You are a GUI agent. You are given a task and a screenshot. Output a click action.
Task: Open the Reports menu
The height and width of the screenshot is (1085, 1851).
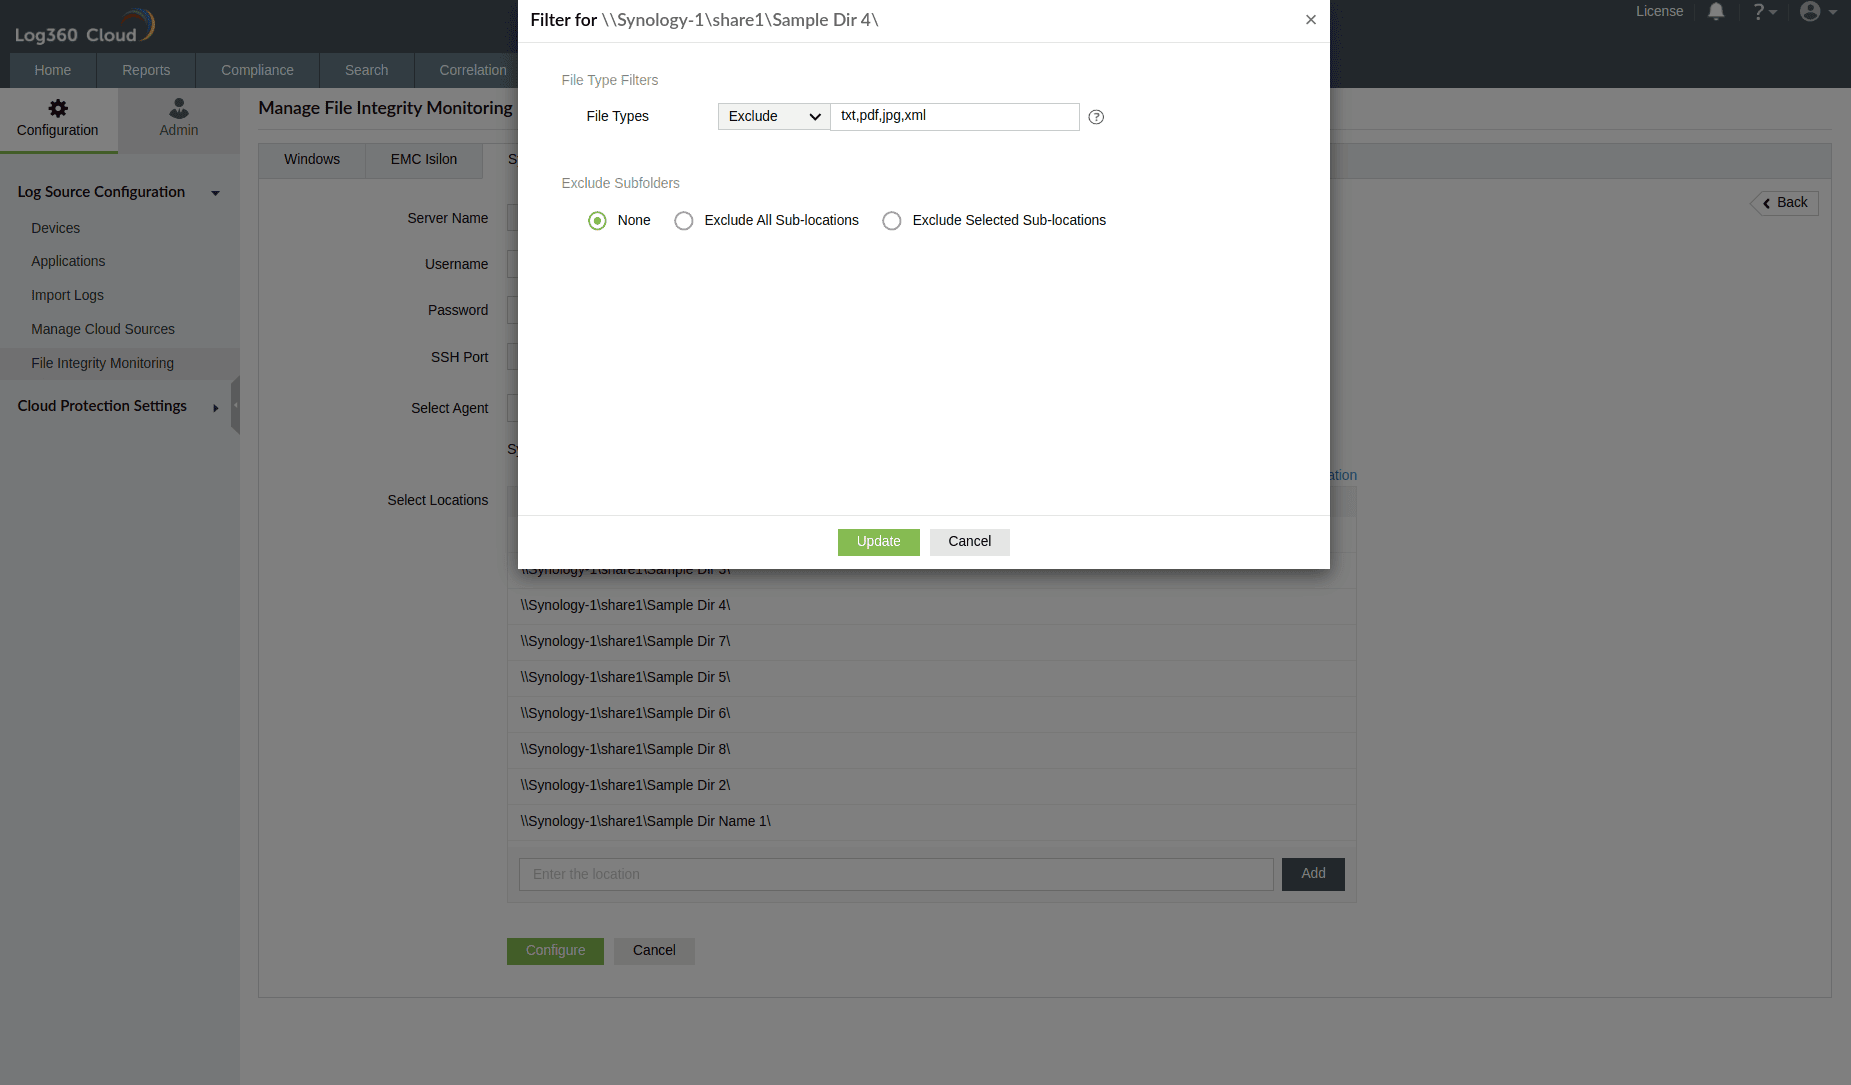tap(145, 70)
